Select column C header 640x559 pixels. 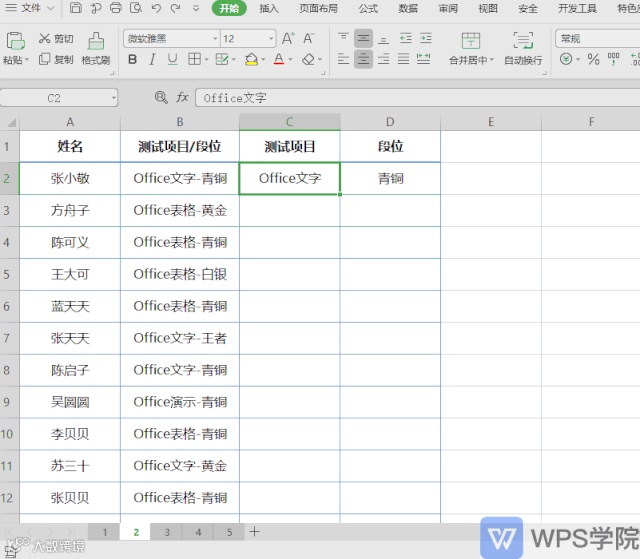pyautogui.click(x=289, y=122)
